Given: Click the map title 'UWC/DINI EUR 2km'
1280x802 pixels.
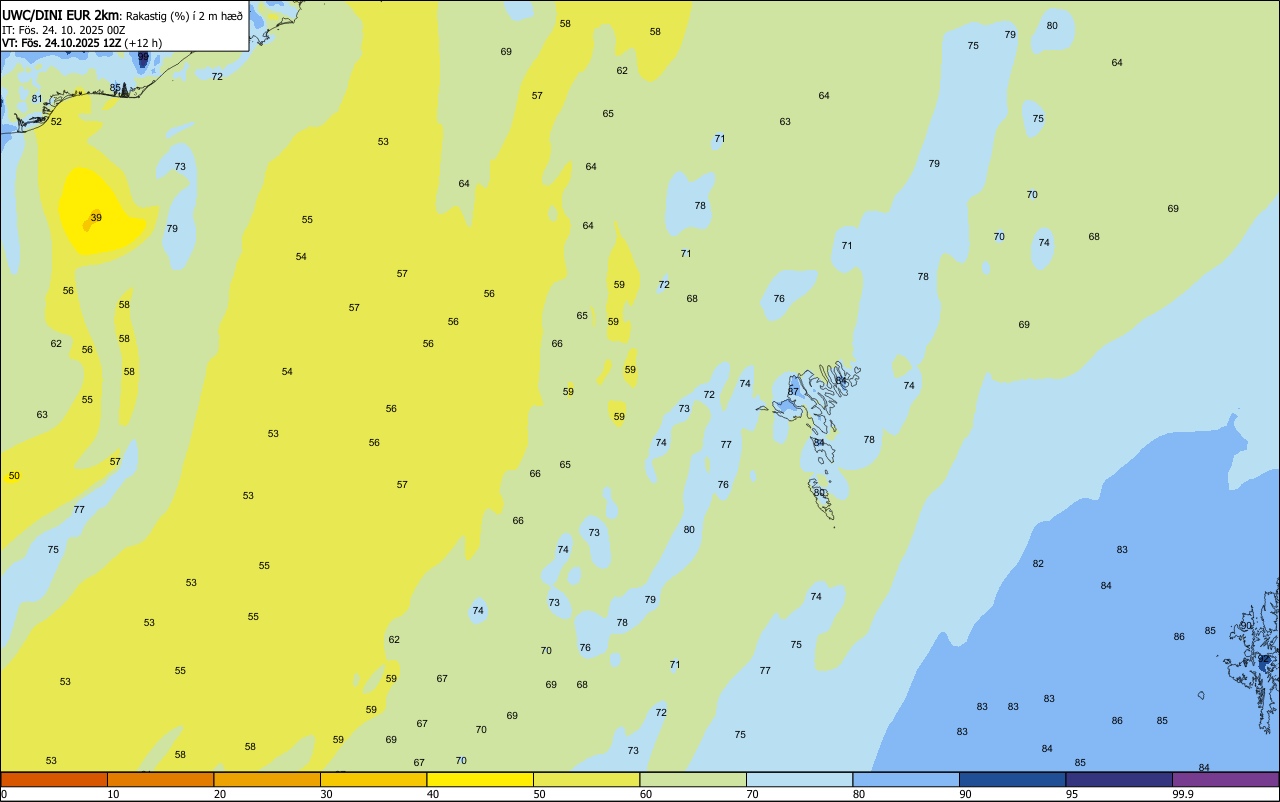Looking at the screenshot, I should pyautogui.click(x=60, y=15).
